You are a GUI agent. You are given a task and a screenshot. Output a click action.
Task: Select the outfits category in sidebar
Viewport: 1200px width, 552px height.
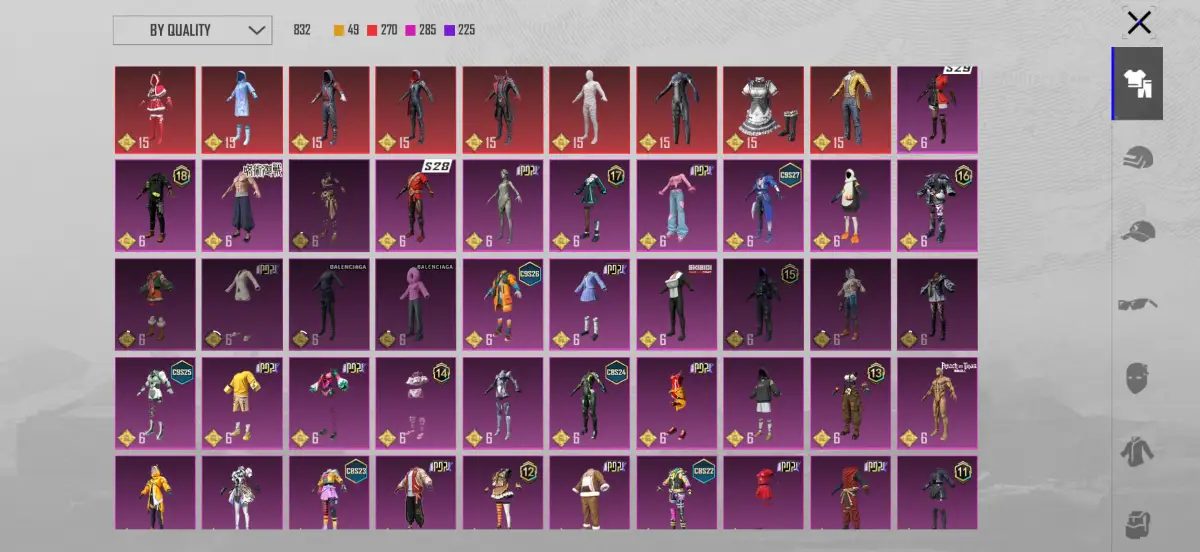click(x=1138, y=83)
